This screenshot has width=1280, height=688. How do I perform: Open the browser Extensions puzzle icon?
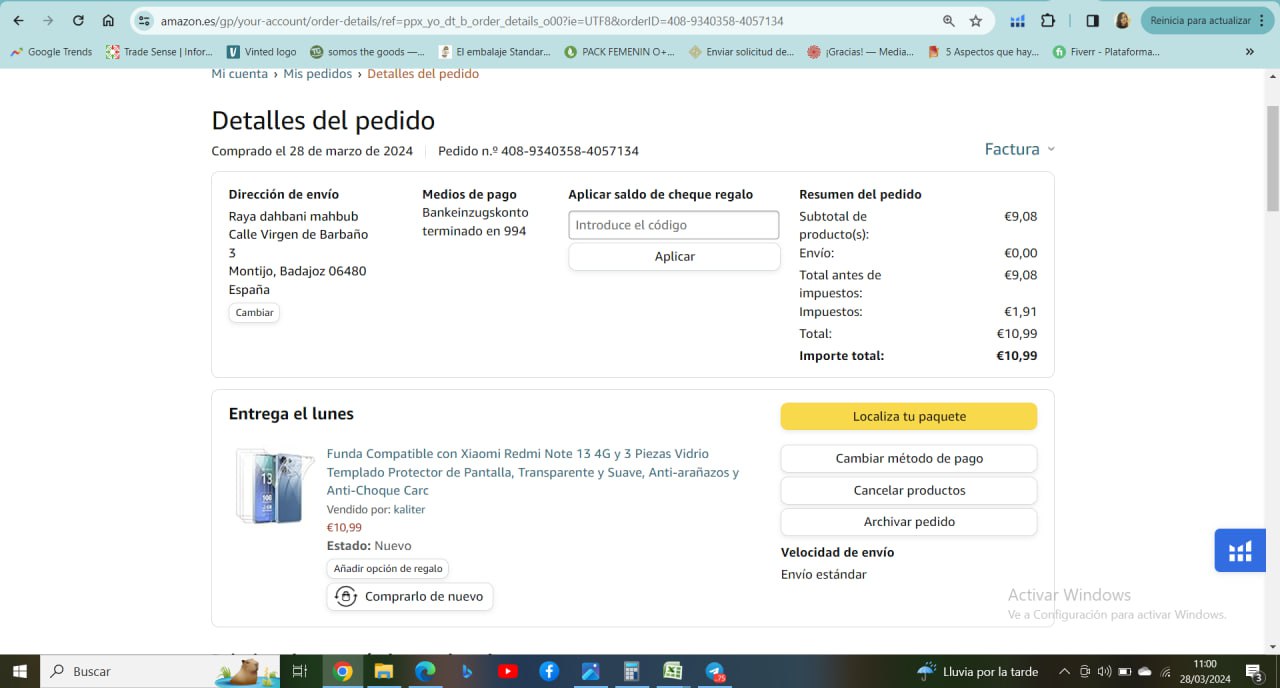[1048, 21]
